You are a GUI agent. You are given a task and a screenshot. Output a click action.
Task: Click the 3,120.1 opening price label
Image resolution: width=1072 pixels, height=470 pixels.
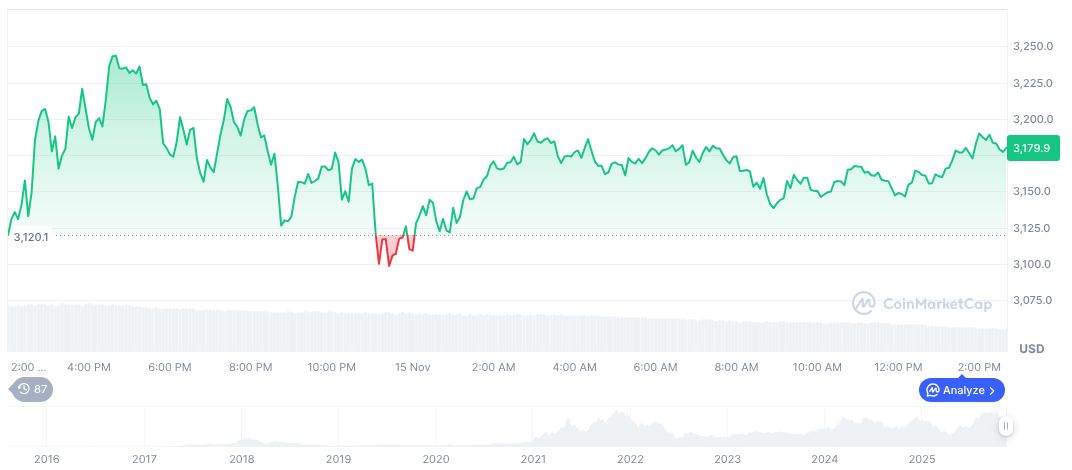pyautogui.click(x=31, y=237)
